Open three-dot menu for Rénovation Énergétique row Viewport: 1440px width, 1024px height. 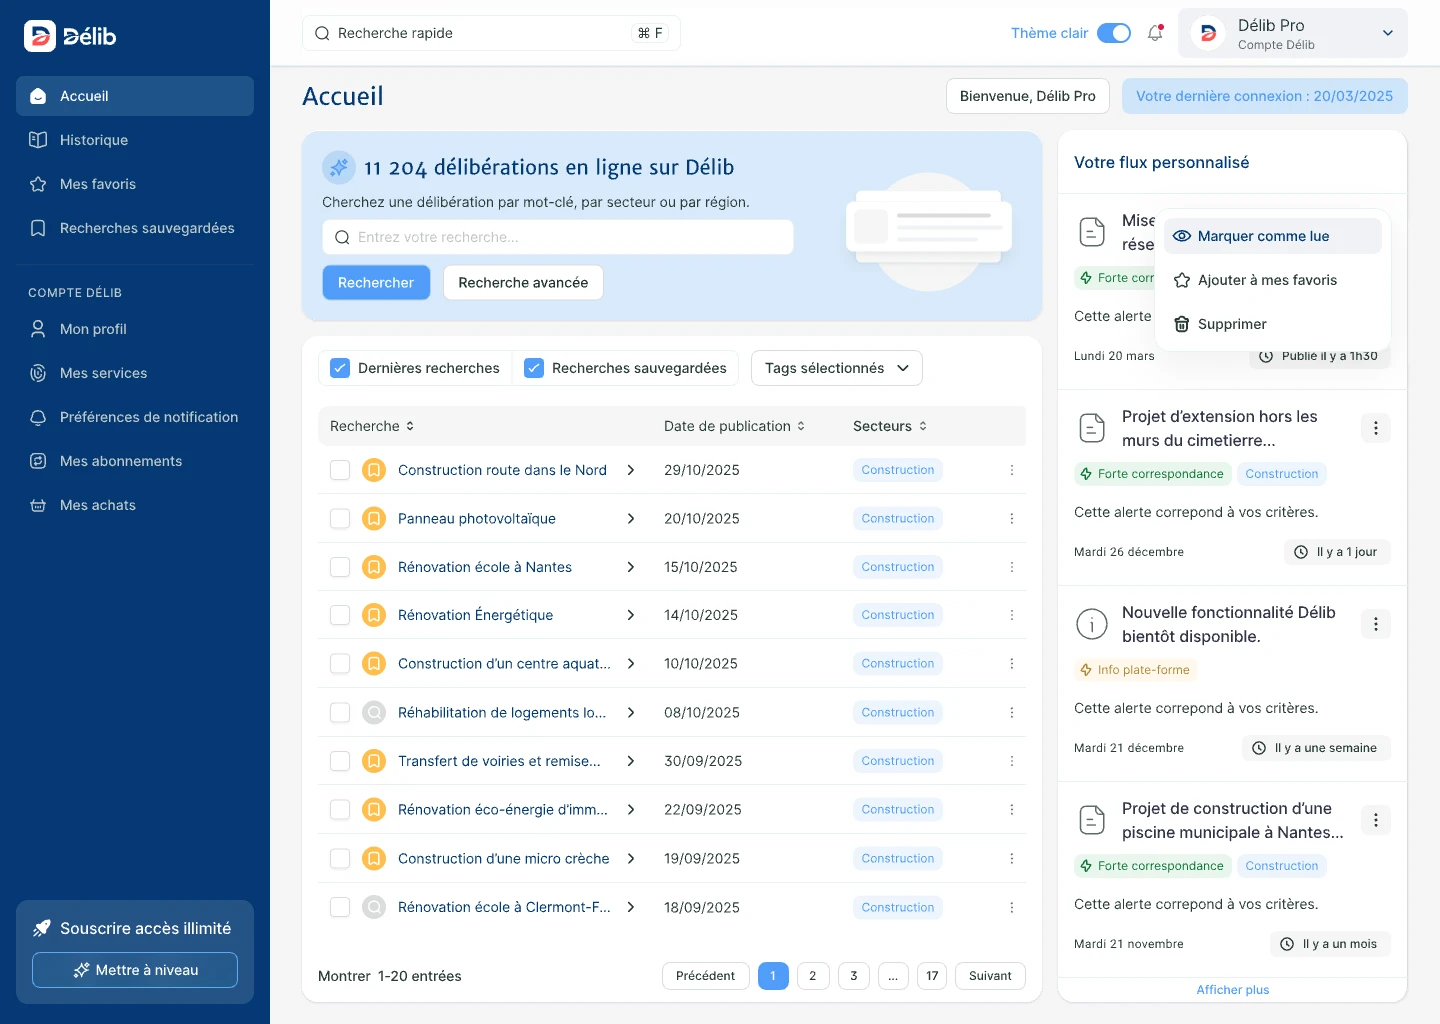(x=1012, y=615)
